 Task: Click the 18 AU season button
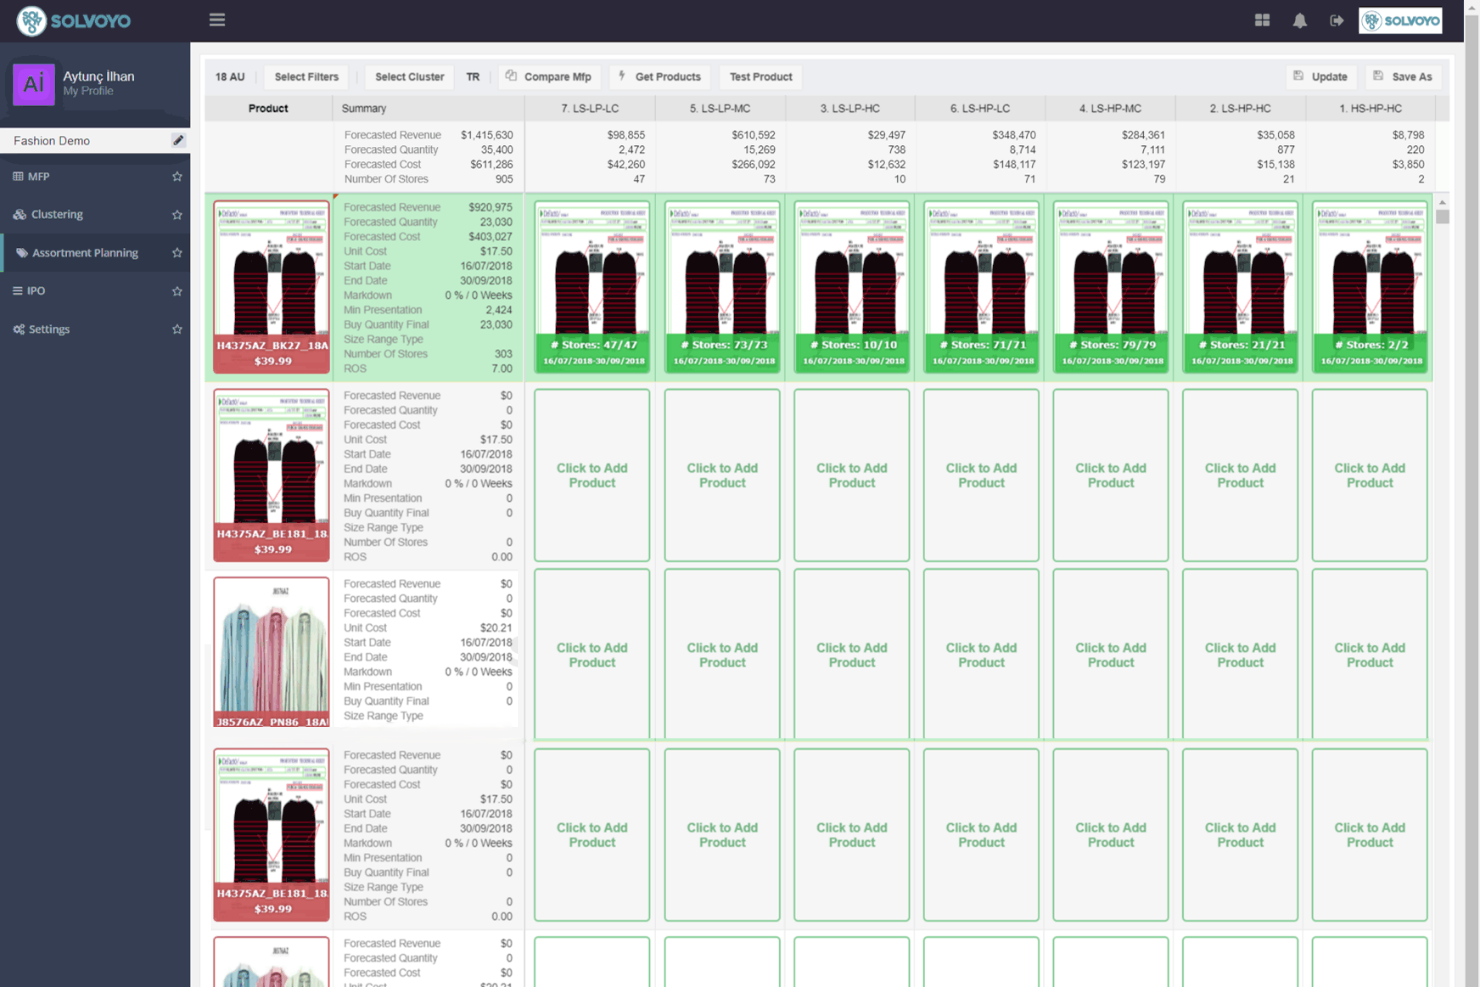[230, 77]
